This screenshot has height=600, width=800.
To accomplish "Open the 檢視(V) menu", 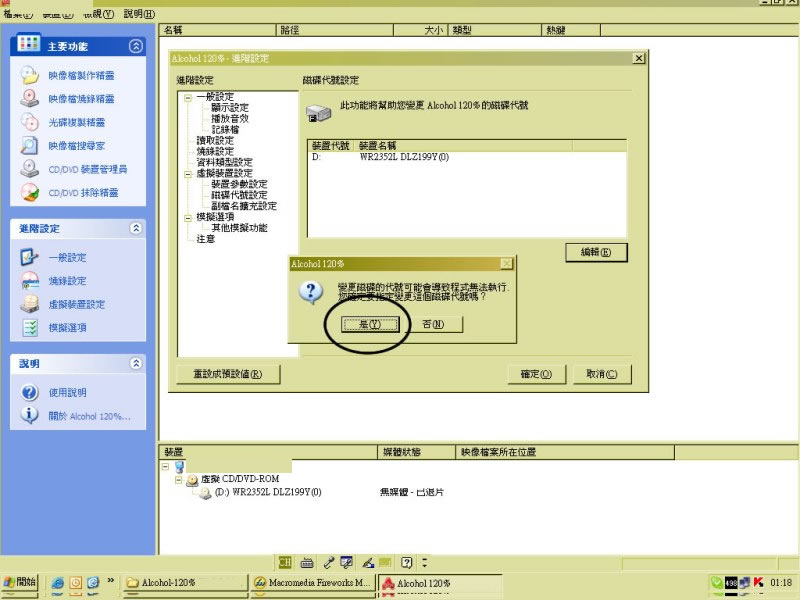I will click(98, 14).
